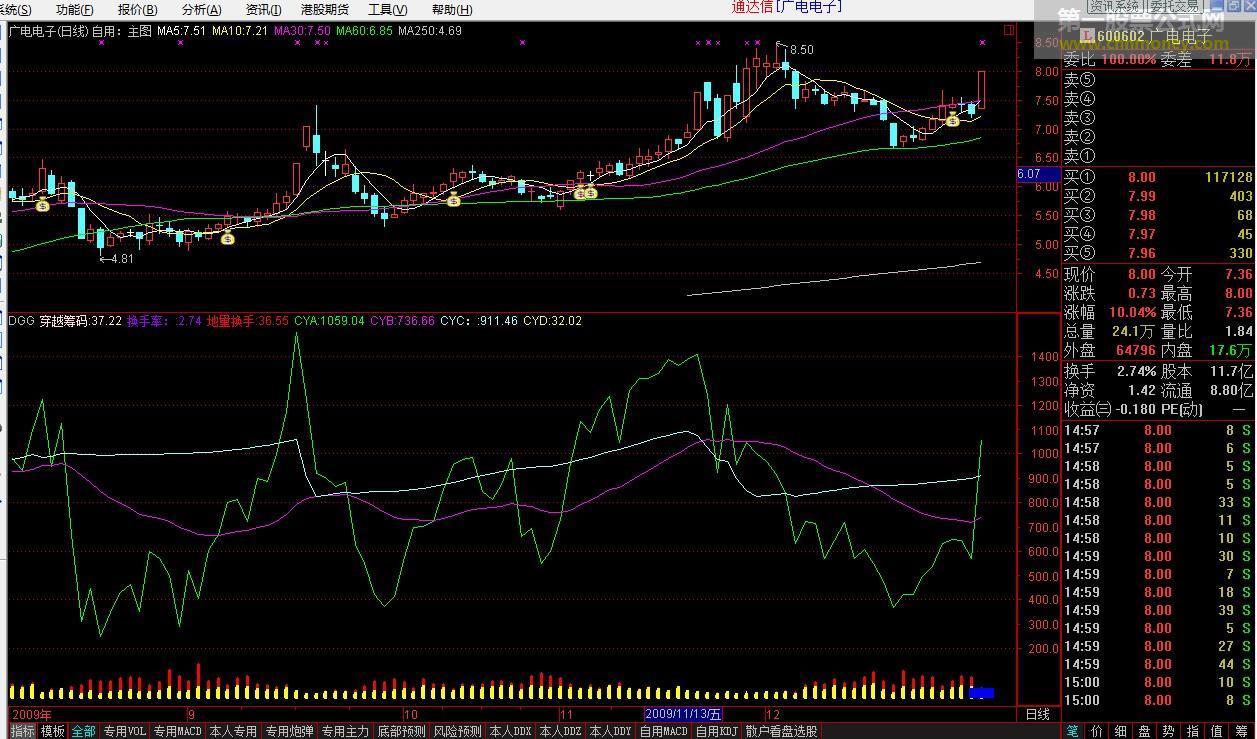Click the 换手 2.74% value
This screenshot has width=1257, height=739.
(1135, 371)
